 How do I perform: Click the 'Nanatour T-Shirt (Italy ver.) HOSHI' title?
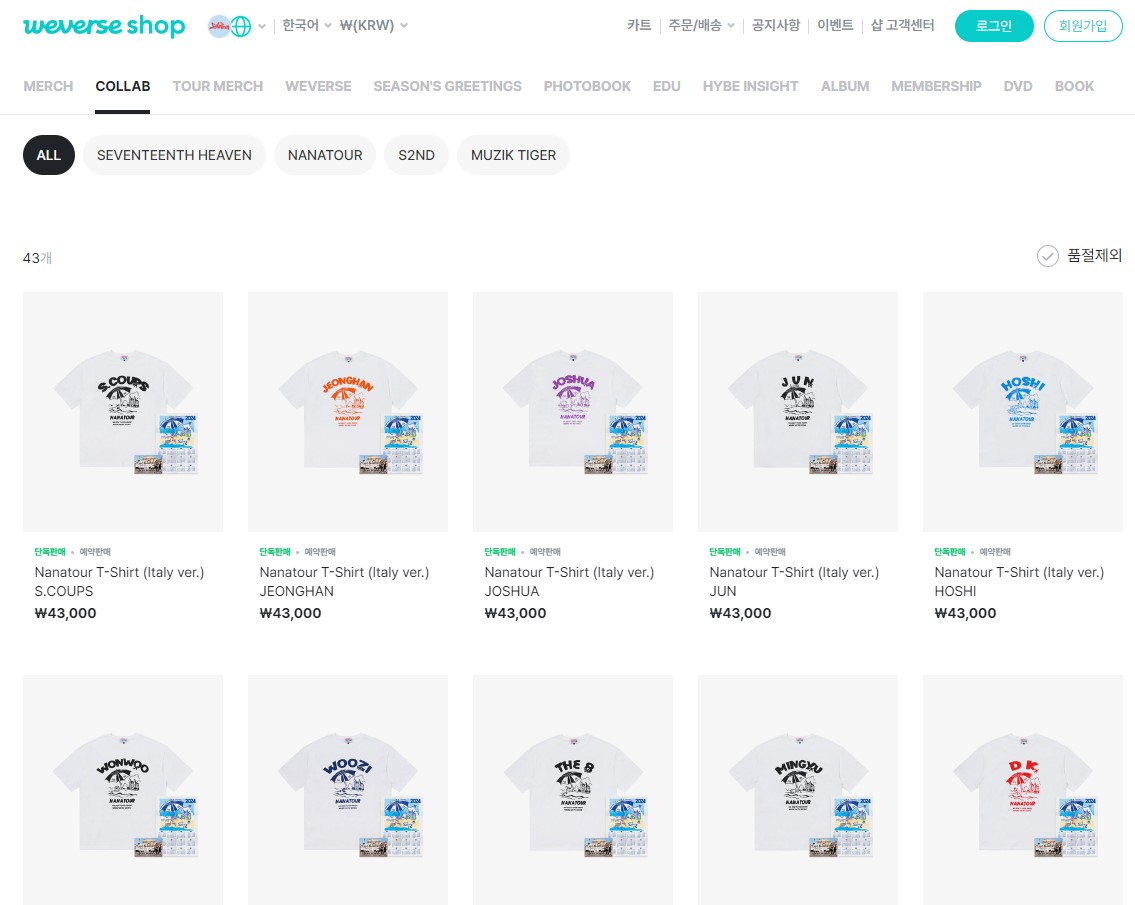click(x=1019, y=581)
